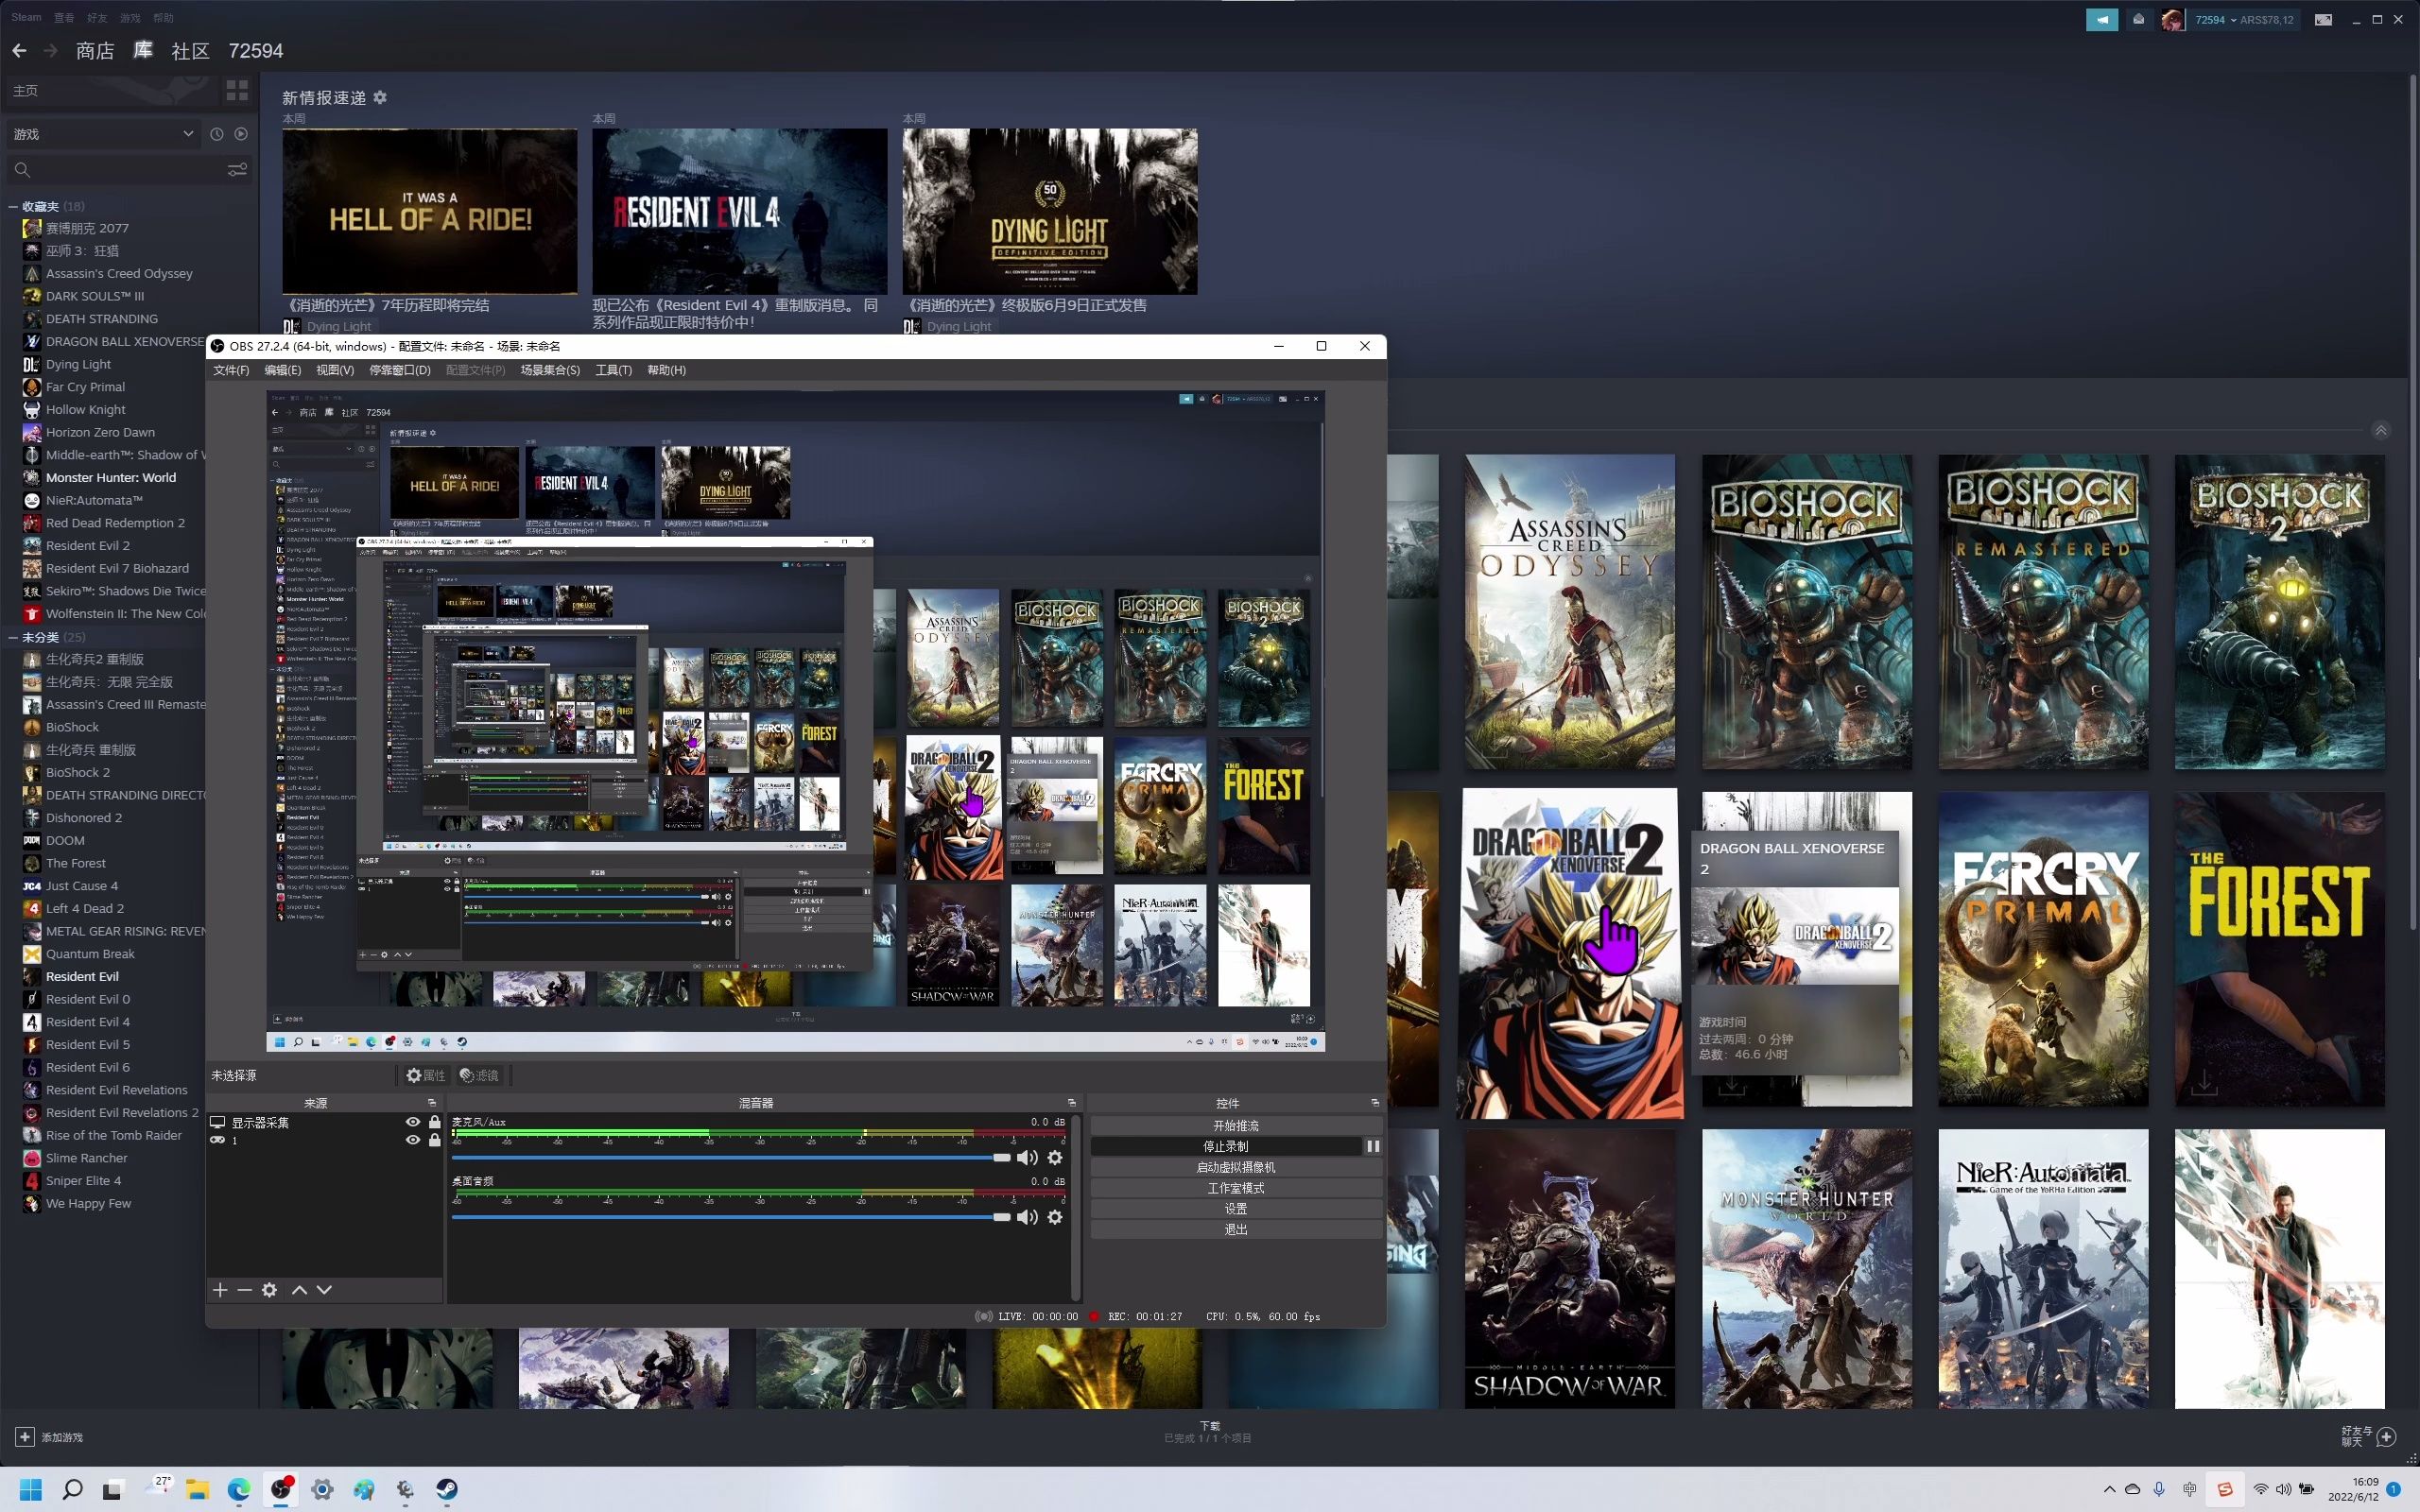Open 属性 properties button in OBS
The image size is (2420, 1512).
(x=426, y=1075)
